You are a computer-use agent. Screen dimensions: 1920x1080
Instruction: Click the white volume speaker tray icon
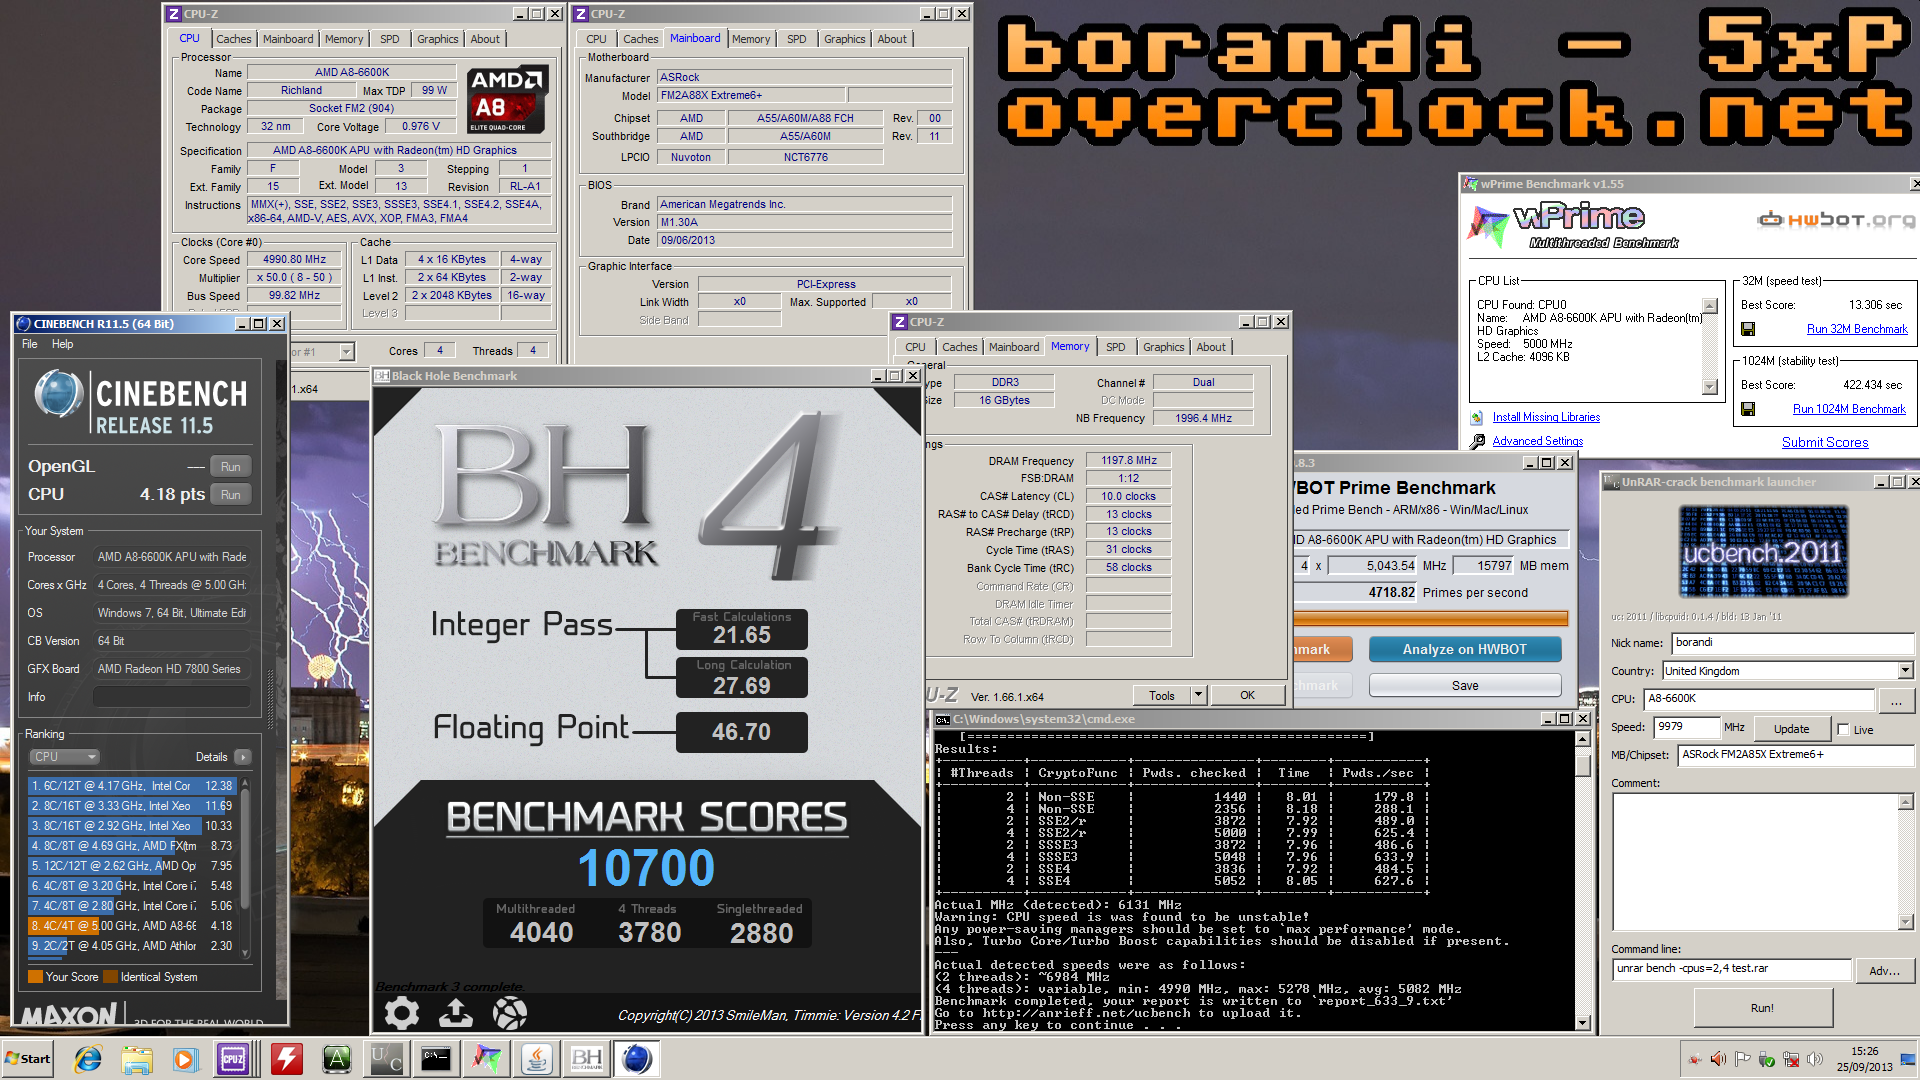click(1815, 1059)
